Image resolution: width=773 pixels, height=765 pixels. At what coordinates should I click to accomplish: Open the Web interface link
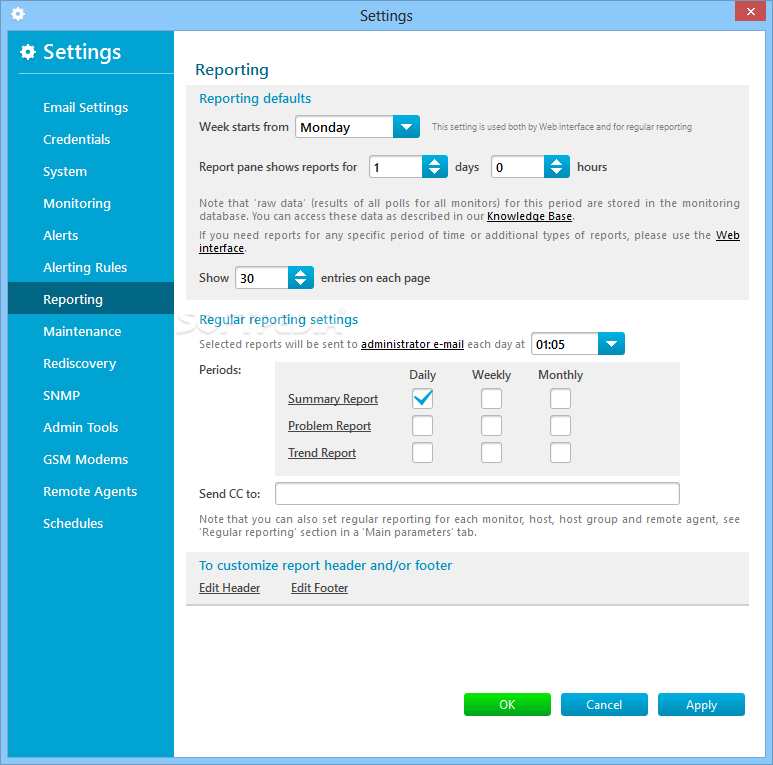click(x=728, y=235)
